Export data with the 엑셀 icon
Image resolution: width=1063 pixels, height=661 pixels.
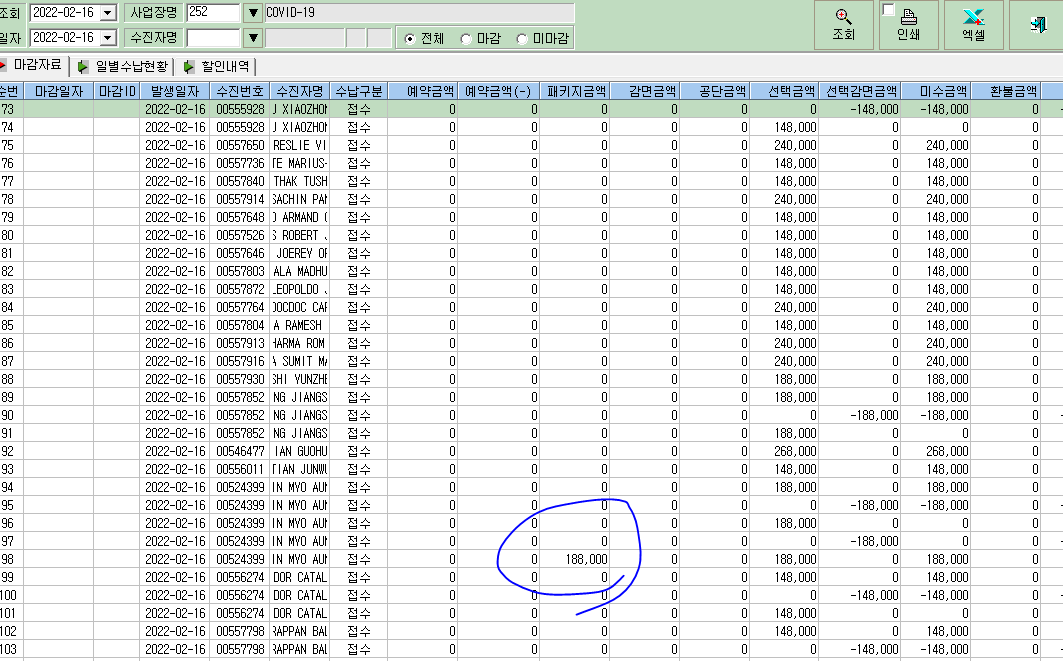coord(974,17)
